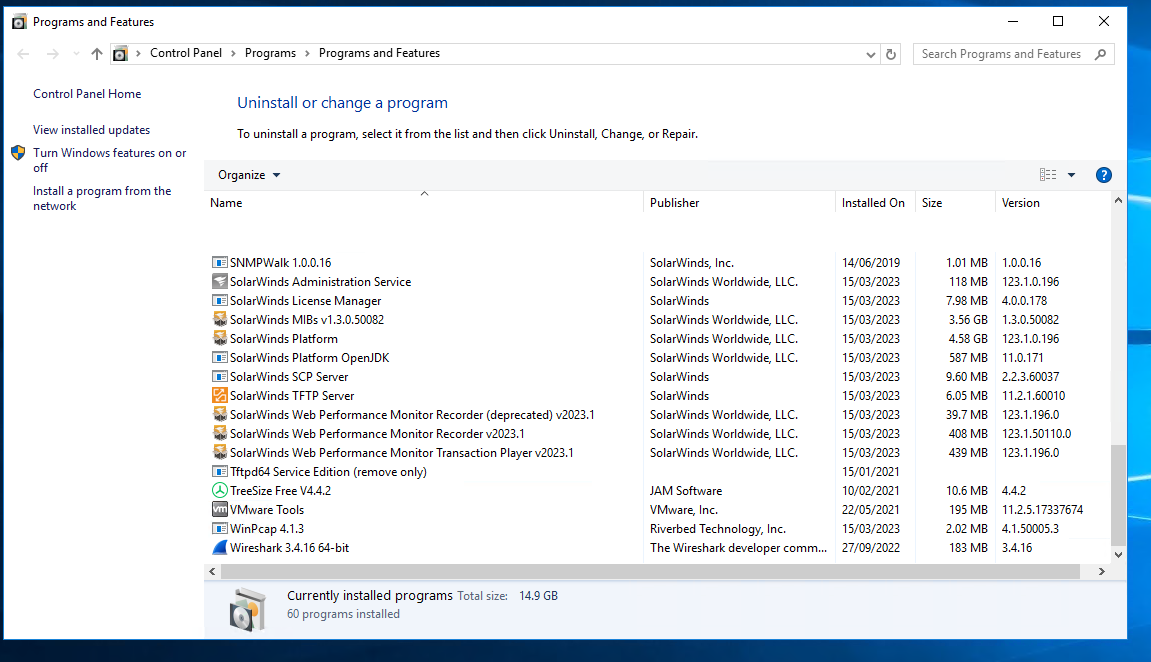Open View installed updates link
The image size is (1151, 662).
click(91, 130)
